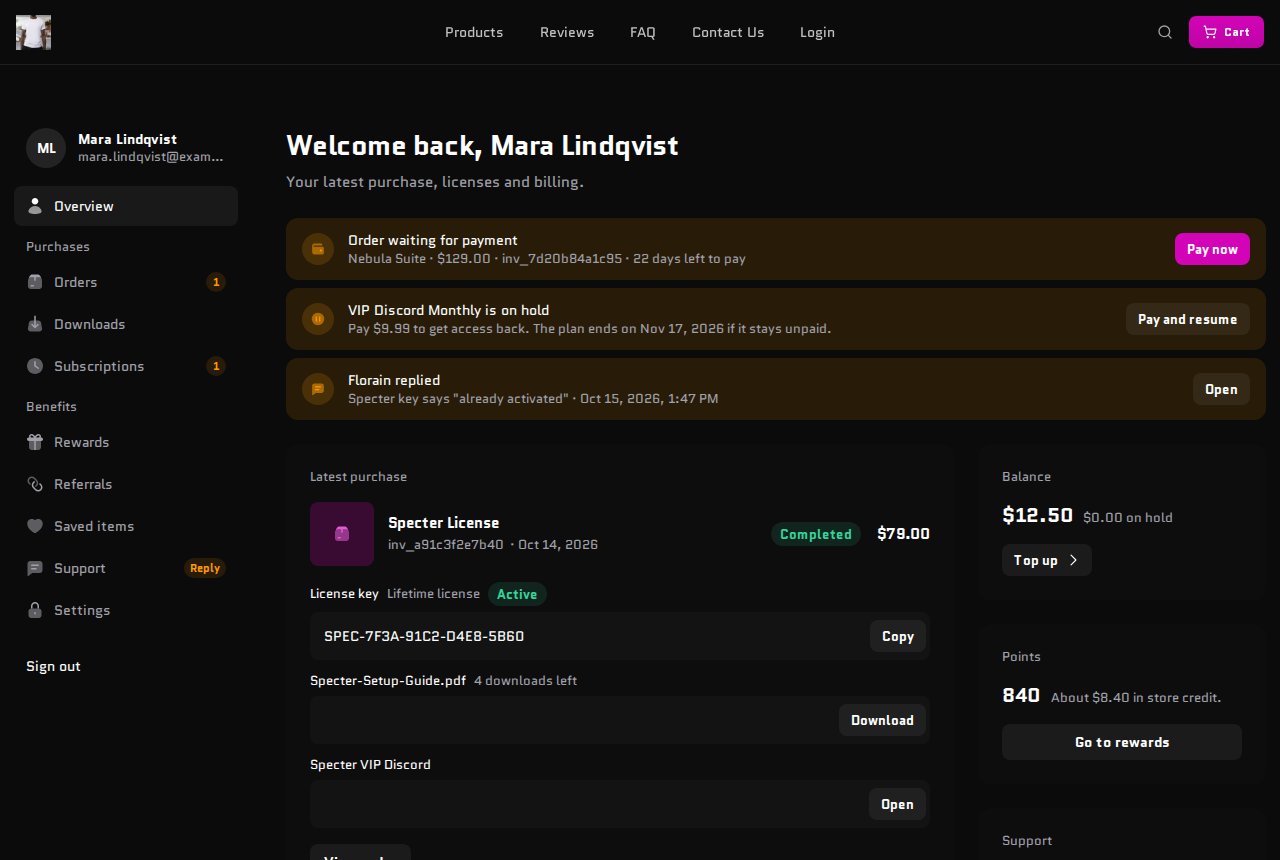Pay now for Nebula Suite order

click(1212, 249)
